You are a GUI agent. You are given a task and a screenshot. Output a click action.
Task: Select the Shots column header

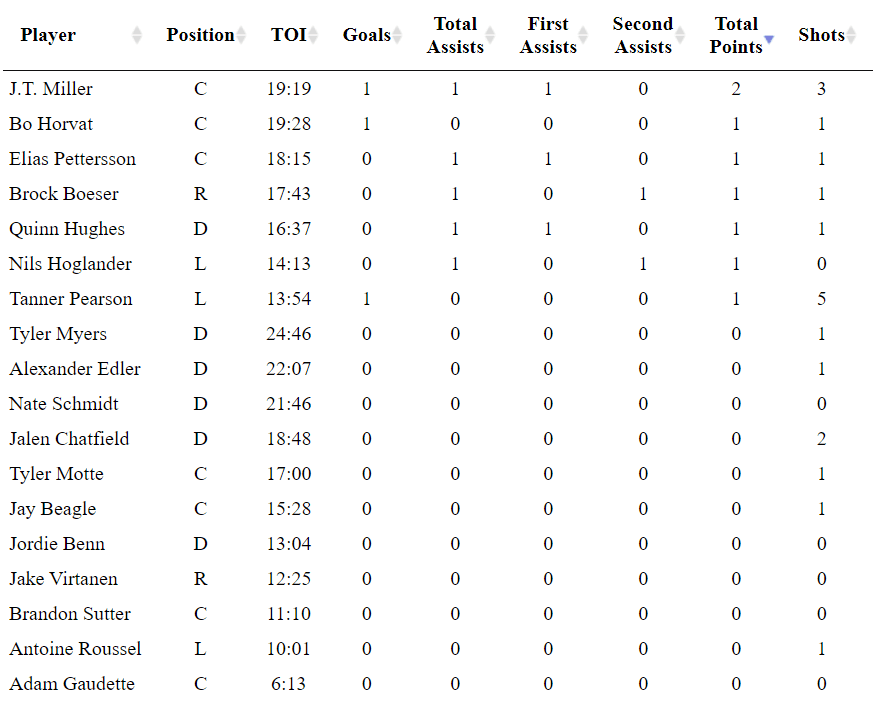click(x=821, y=36)
